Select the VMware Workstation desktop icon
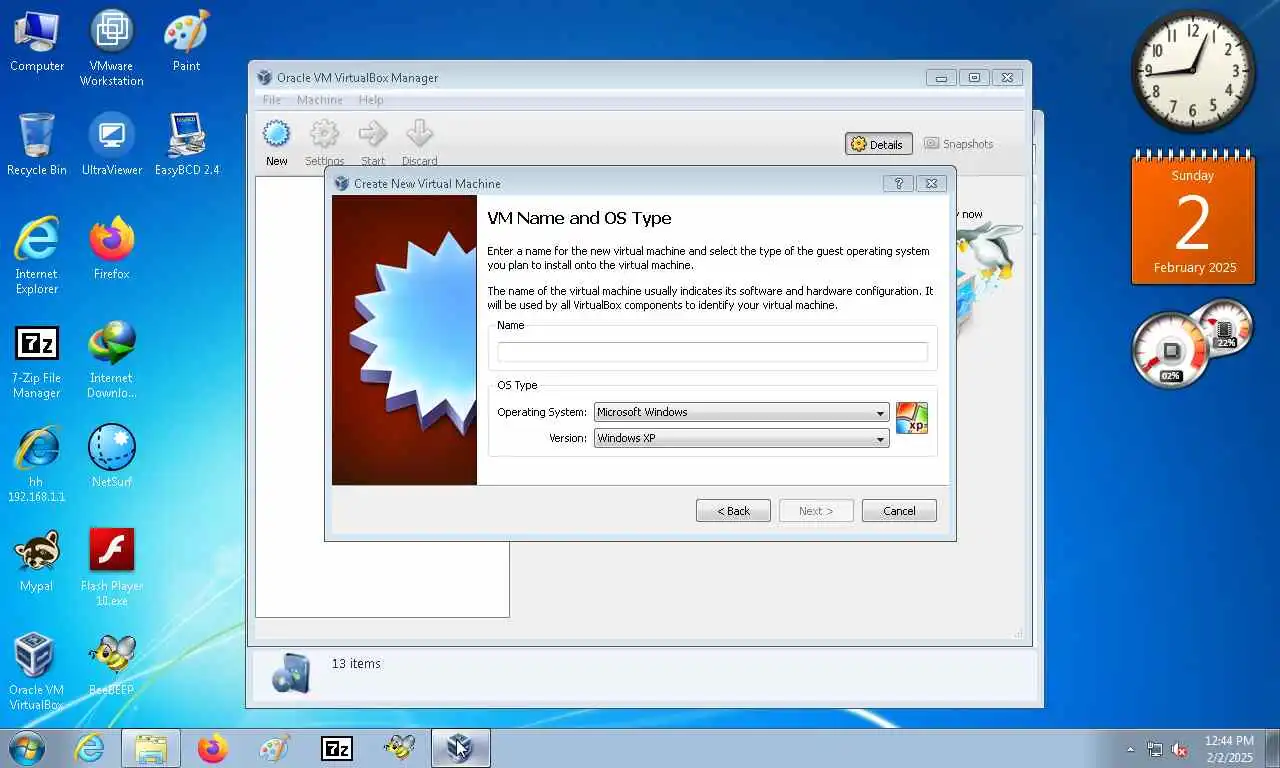The width and height of the screenshot is (1280, 768). coord(112,48)
